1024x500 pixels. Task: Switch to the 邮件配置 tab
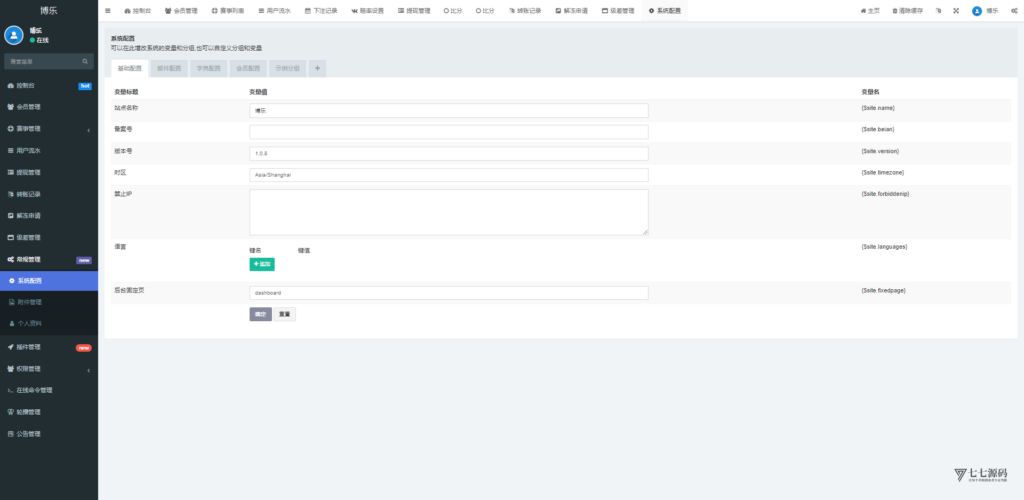(x=169, y=69)
